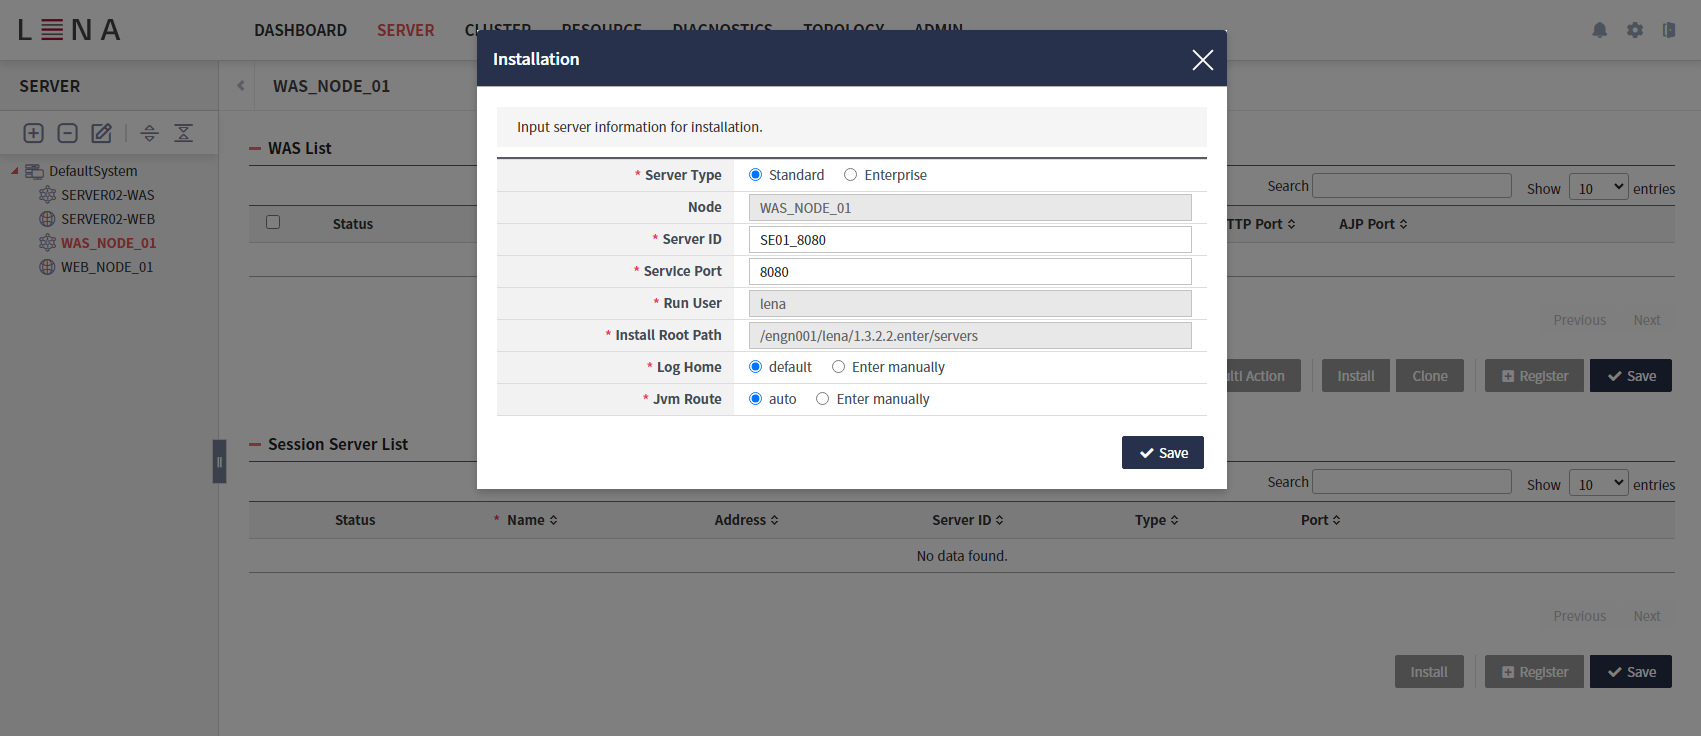The height and width of the screenshot is (736, 1701).
Task: Tick the select-all checkbox in WAS List
Action: coord(273,222)
